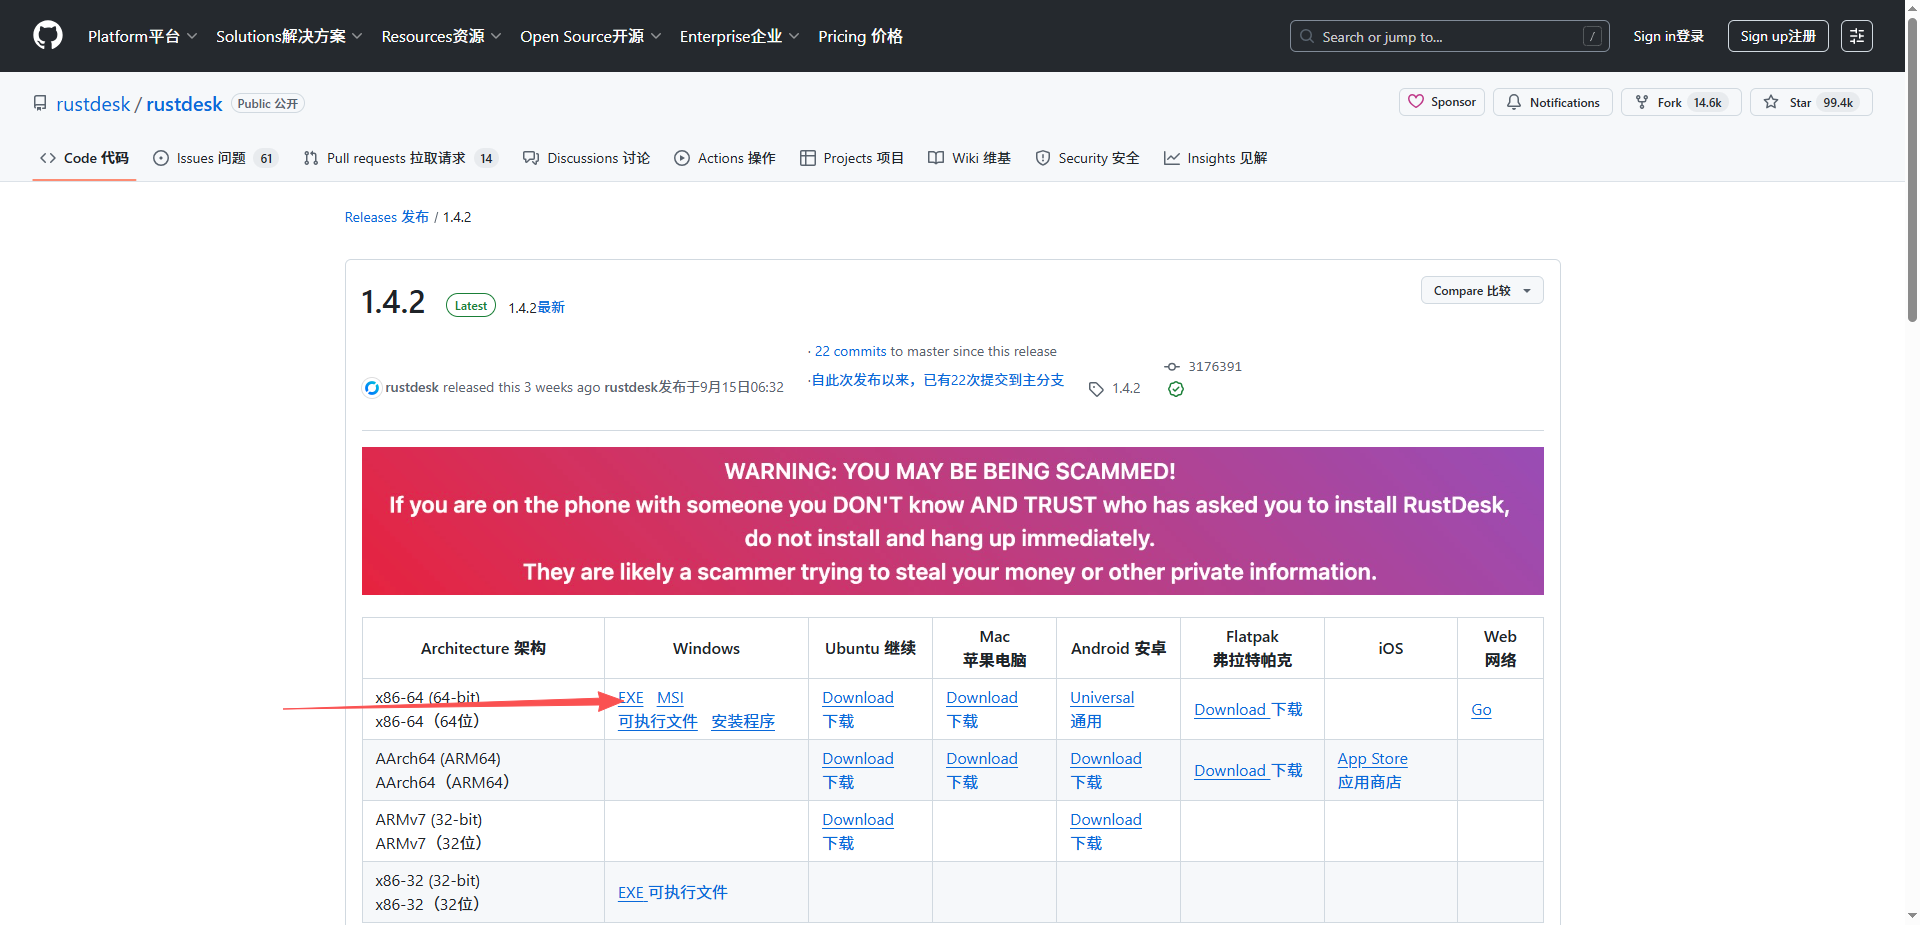1920x925 pixels.
Task: Switch to the Security tab
Action: coord(1087,158)
